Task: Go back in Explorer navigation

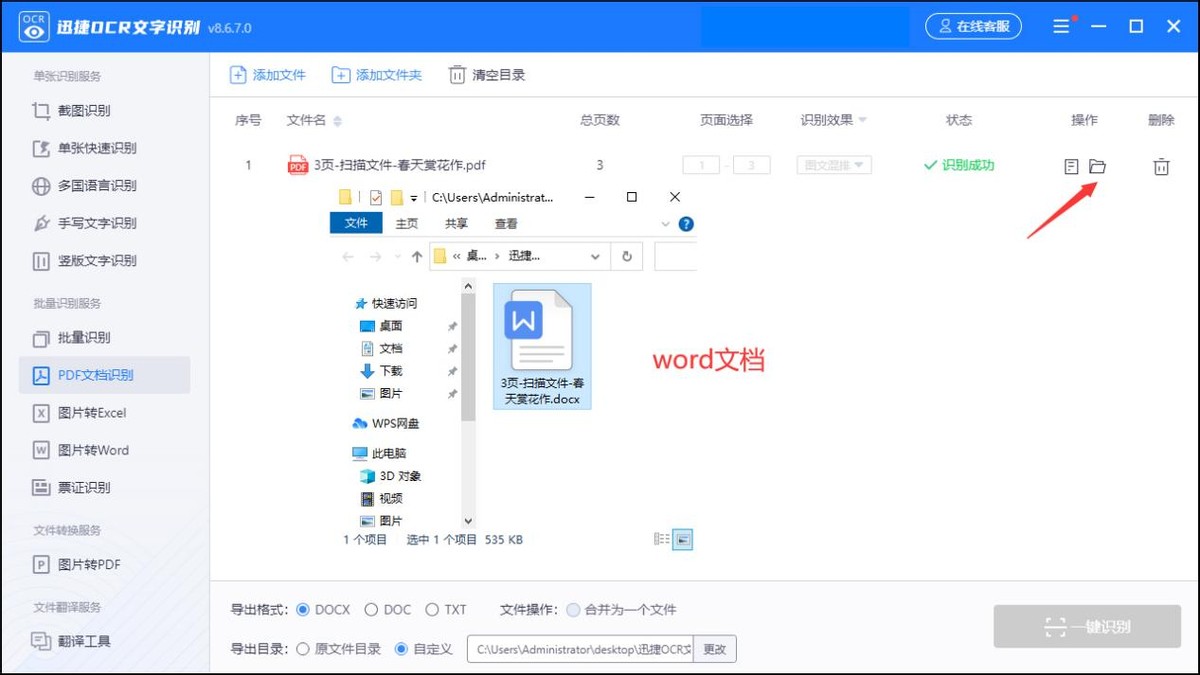Action: (x=348, y=257)
